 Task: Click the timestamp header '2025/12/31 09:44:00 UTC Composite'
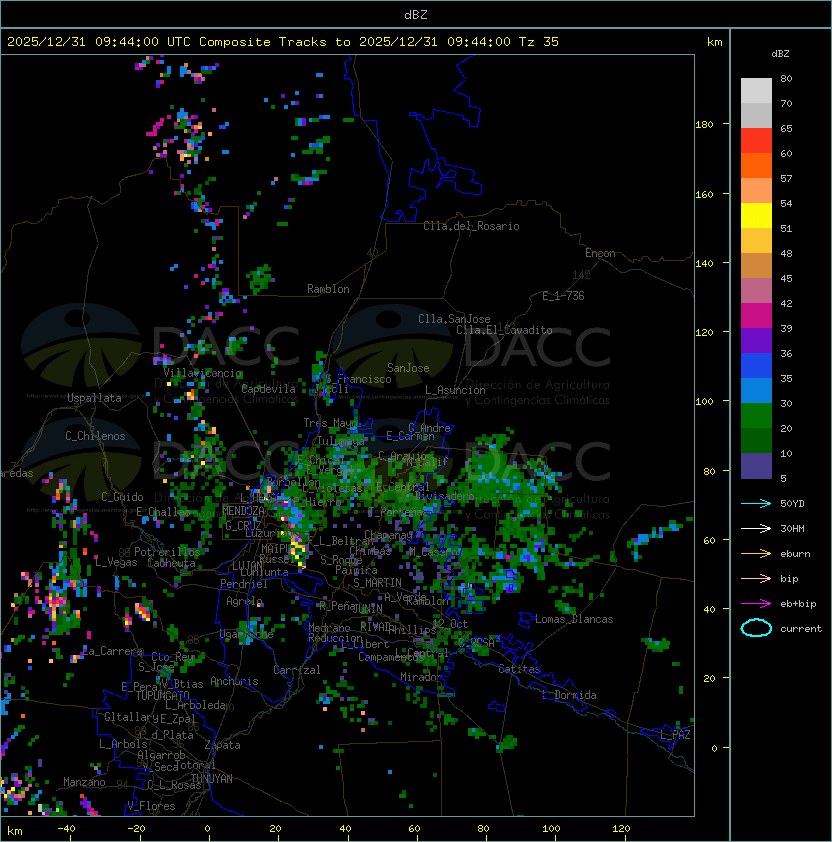(x=139, y=42)
